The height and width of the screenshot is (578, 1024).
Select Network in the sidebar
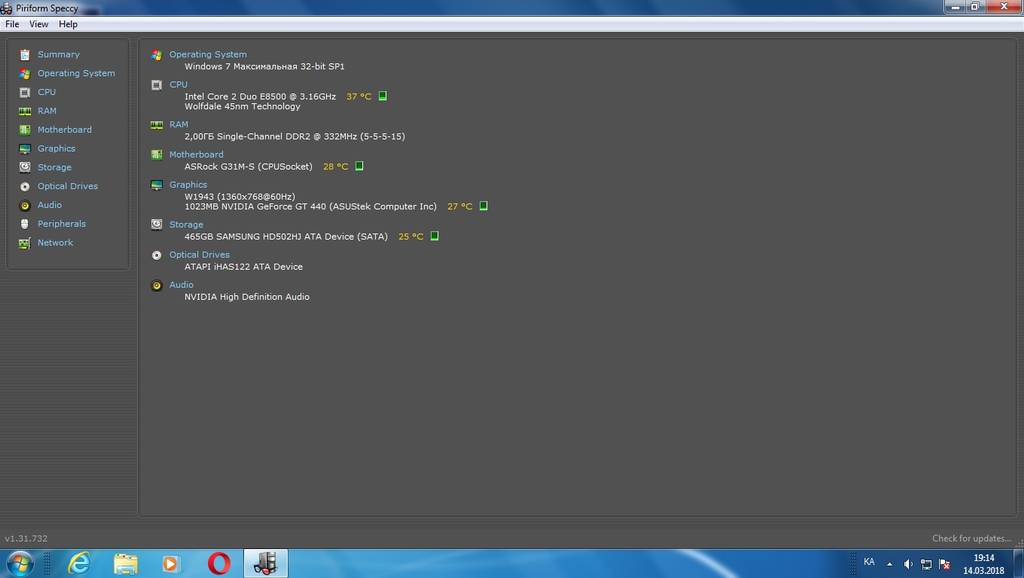point(56,243)
